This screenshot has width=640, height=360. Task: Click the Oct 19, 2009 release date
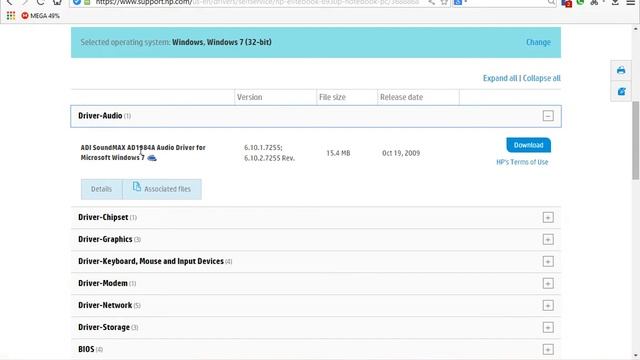401,153
